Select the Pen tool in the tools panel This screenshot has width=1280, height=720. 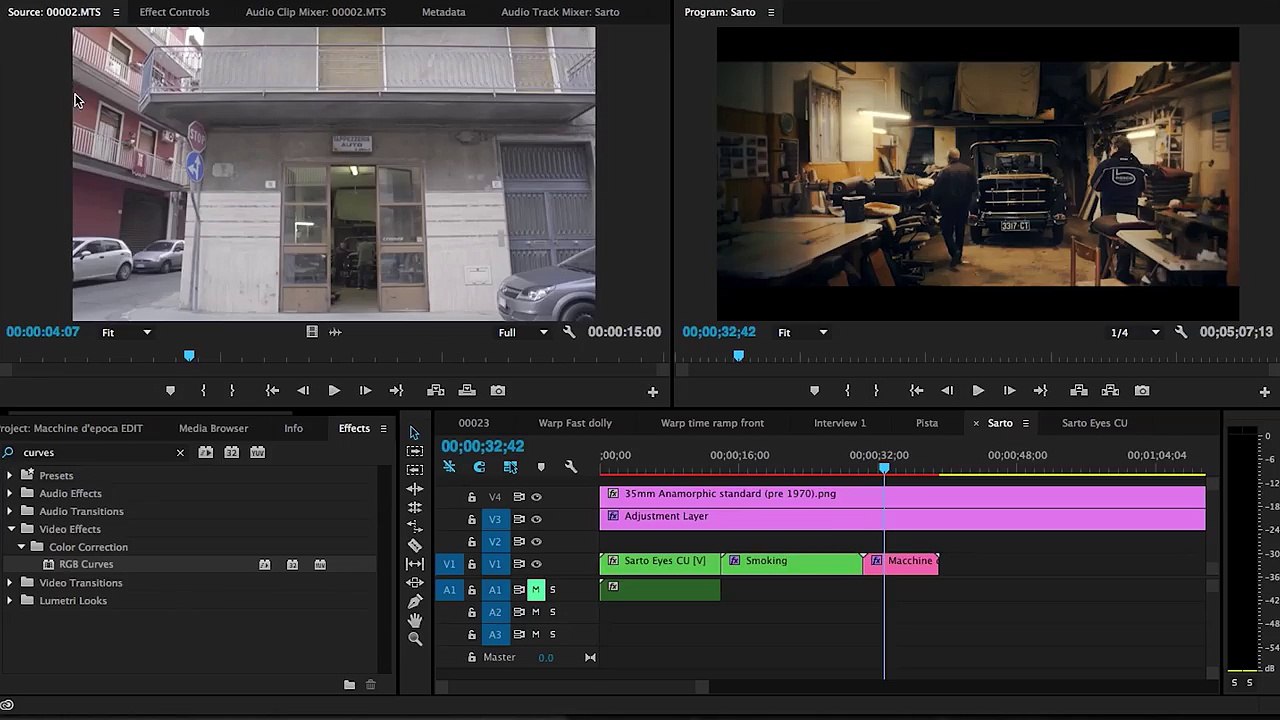click(415, 601)
